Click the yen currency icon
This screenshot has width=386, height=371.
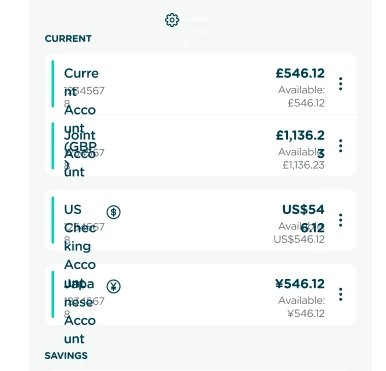pos(114,286)
